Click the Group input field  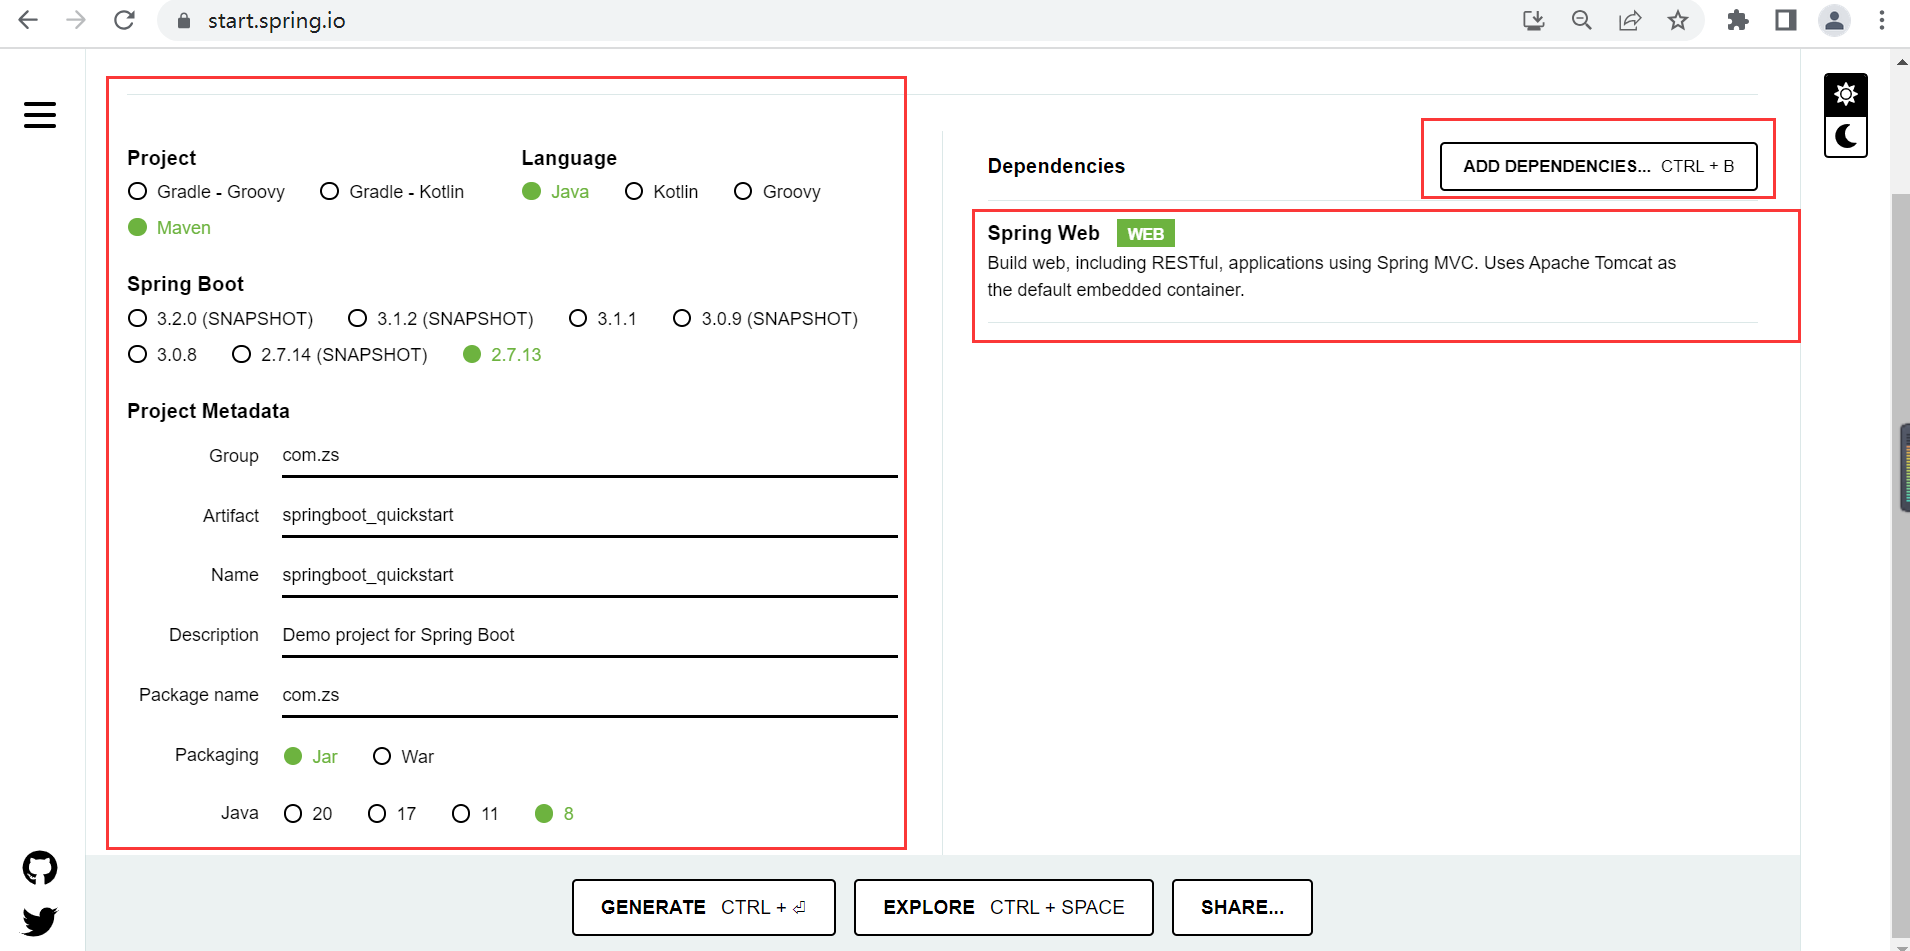[590, 456]
